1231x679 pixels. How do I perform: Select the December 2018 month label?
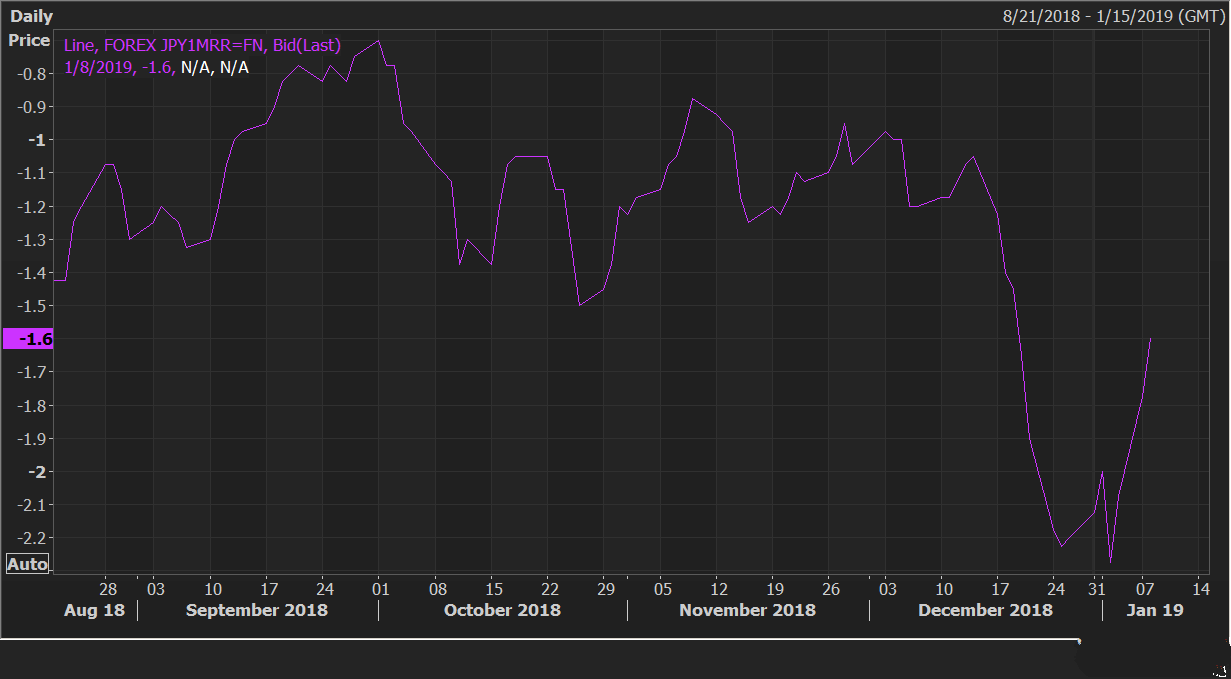point(985,610)
